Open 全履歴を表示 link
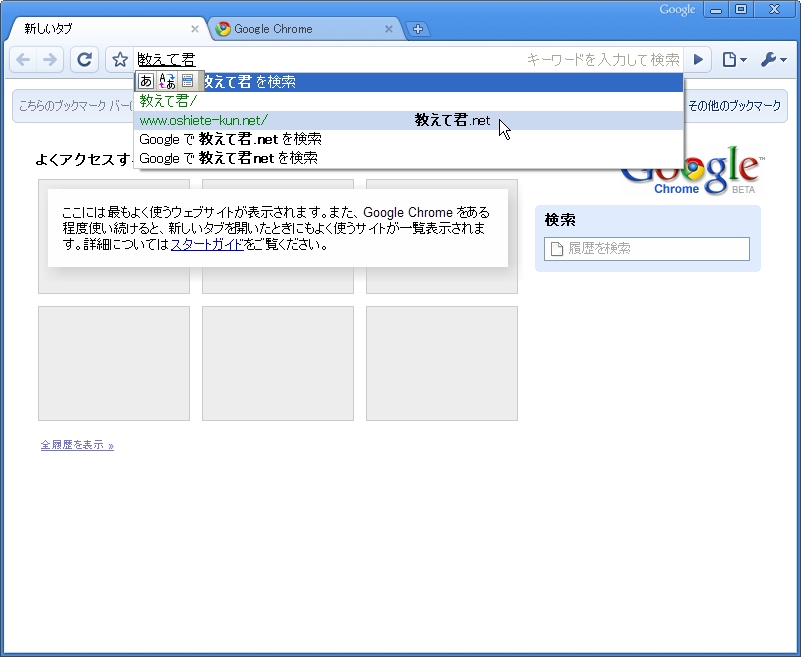This screenshot has width=801, height=657. [x=77, y=445]
